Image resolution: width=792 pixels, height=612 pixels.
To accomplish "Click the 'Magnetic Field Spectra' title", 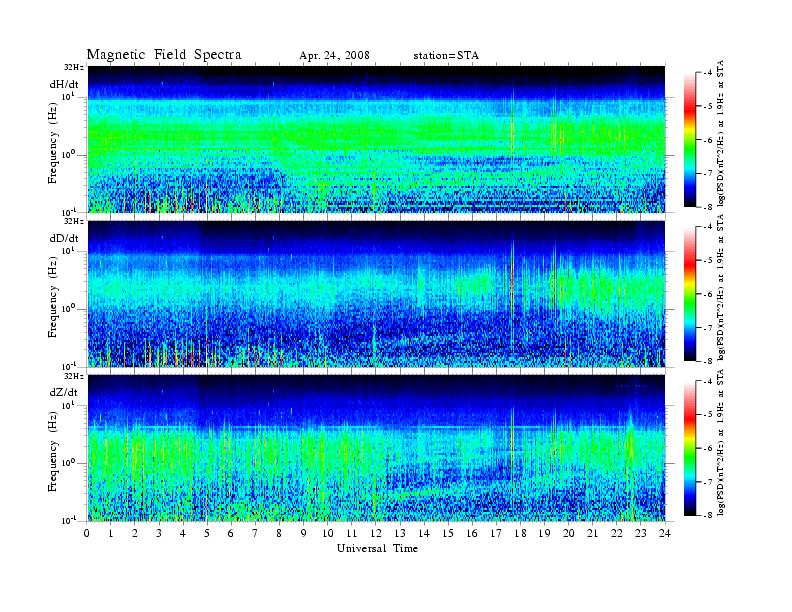I will tap(164, 55).
